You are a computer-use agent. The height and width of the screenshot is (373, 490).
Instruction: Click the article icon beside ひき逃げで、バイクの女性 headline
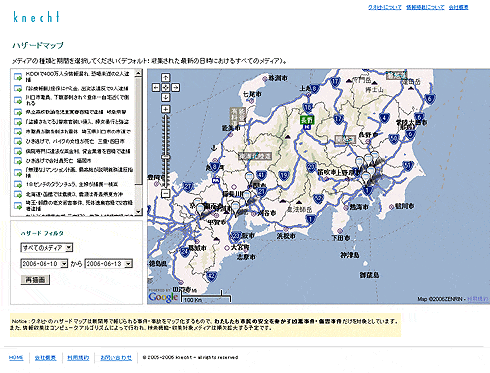click(x=18, y=141)
